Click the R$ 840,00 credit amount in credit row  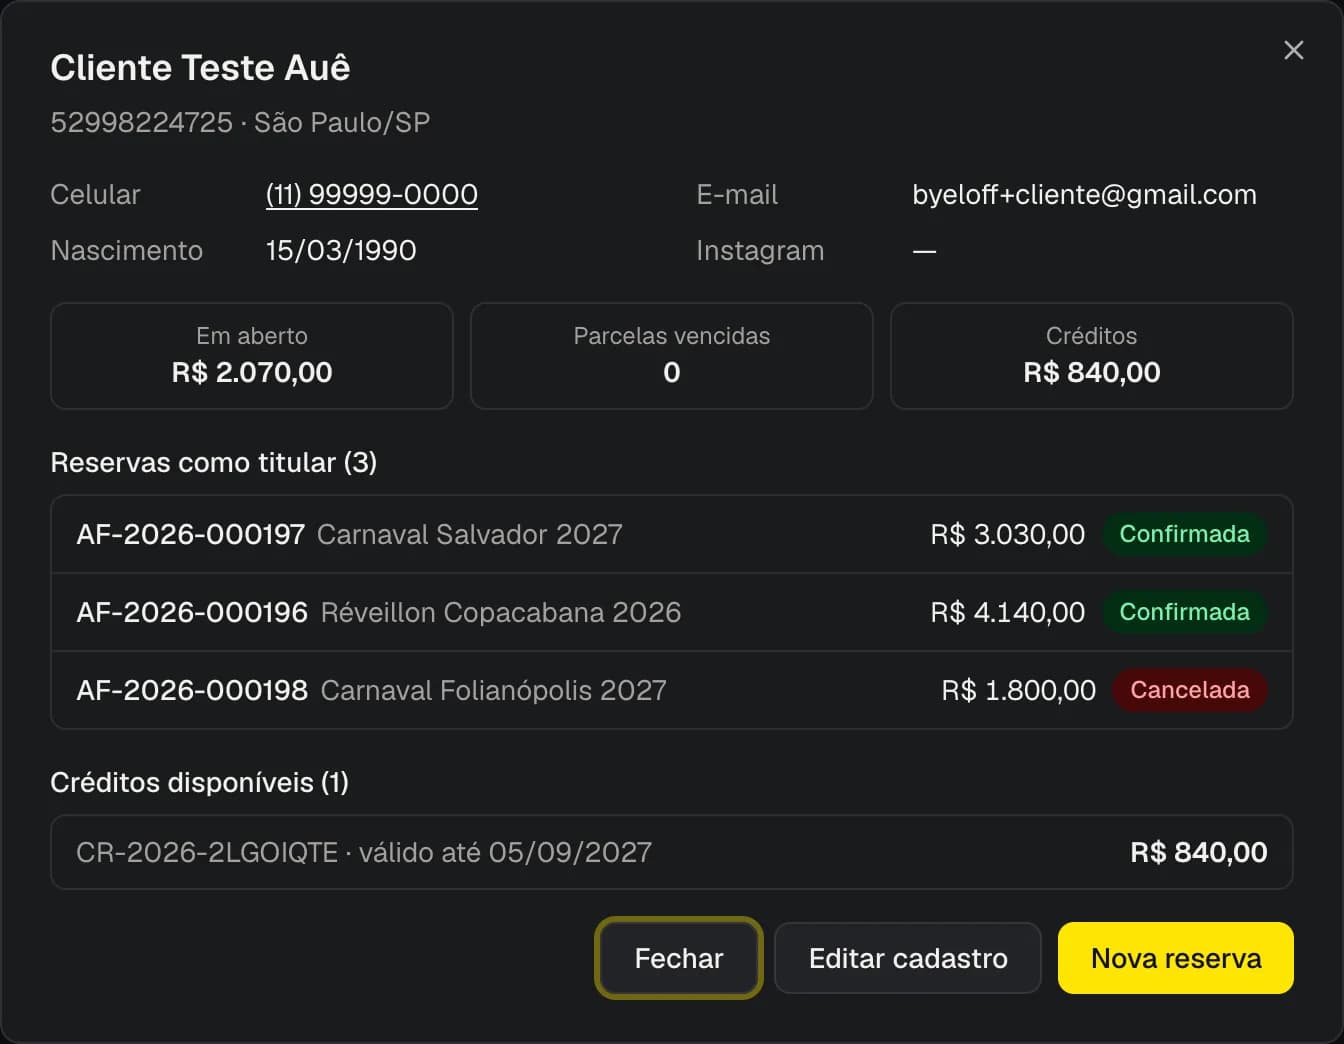tap(1199, 852)
